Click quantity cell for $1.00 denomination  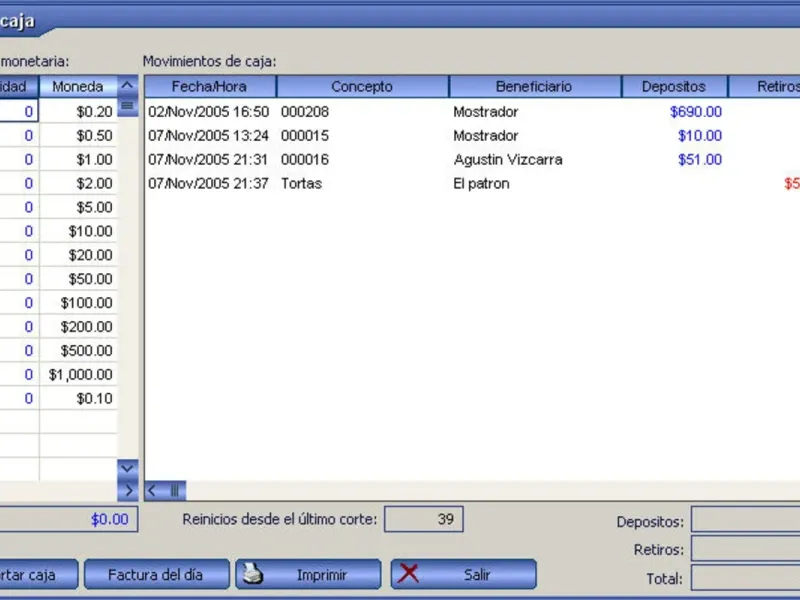click(19, 159)
